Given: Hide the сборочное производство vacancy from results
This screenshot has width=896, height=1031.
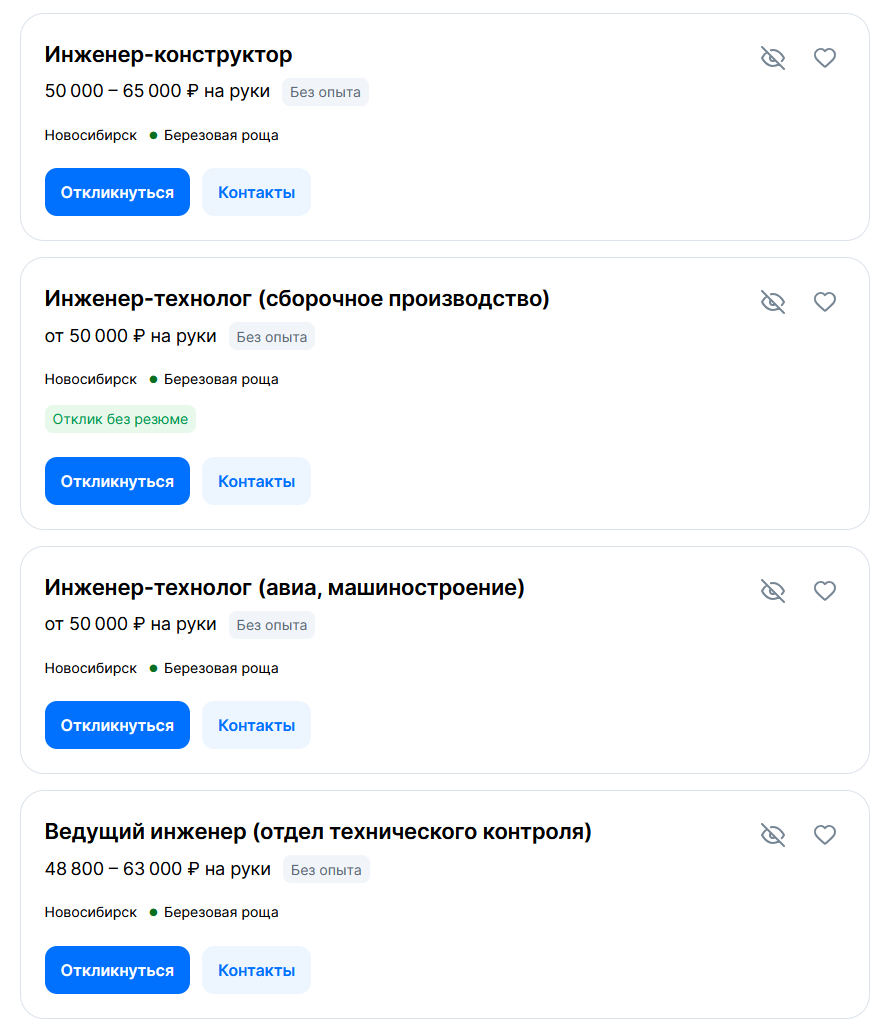Looking at the screenshot, I should pyautogui.click(x=773, y=302).
